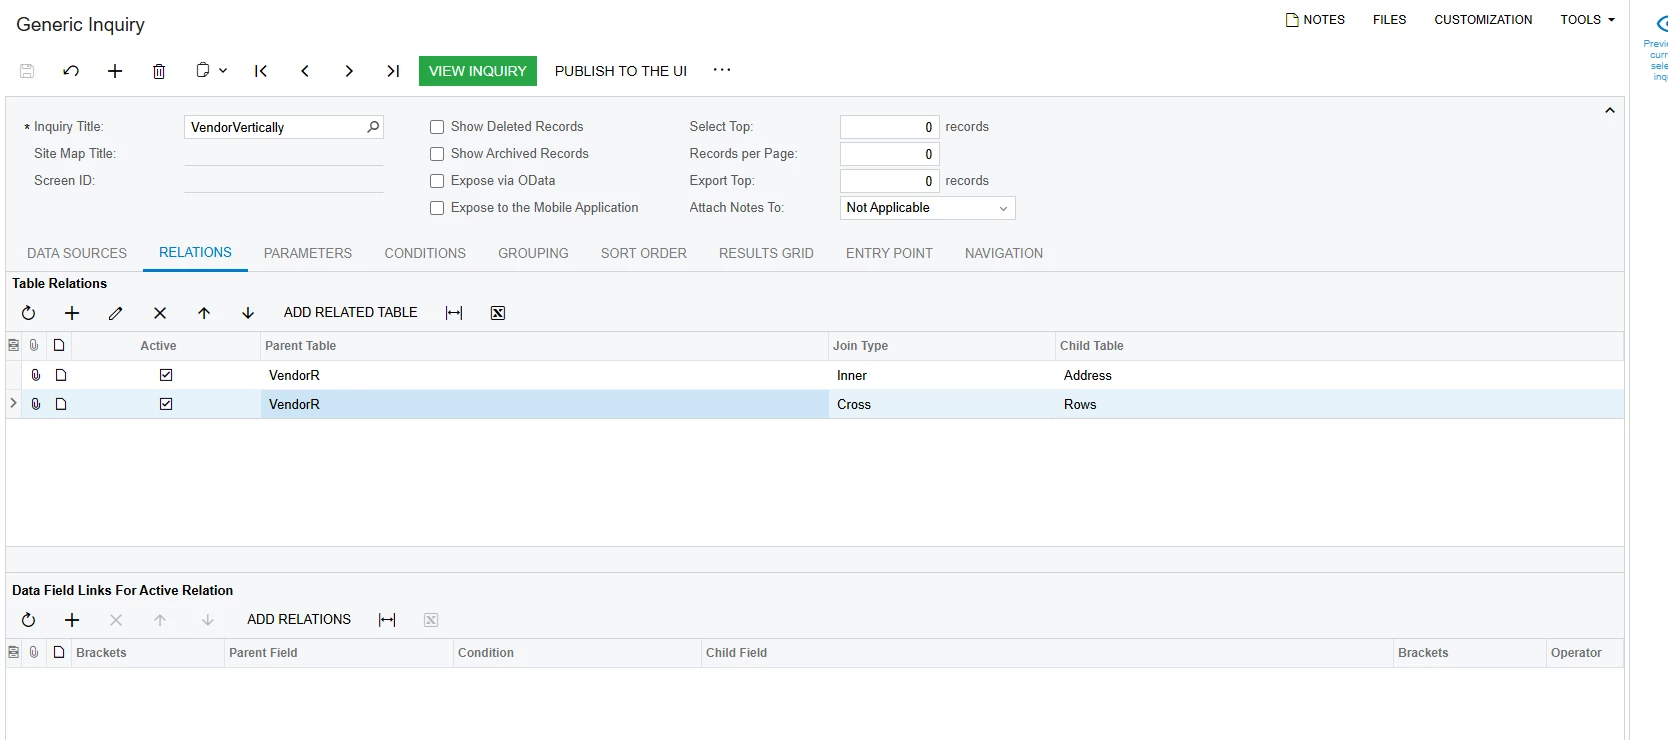Screen dimensions: 1668x740
Task: Delete the selected table relation row
Action: coord(160,313)
